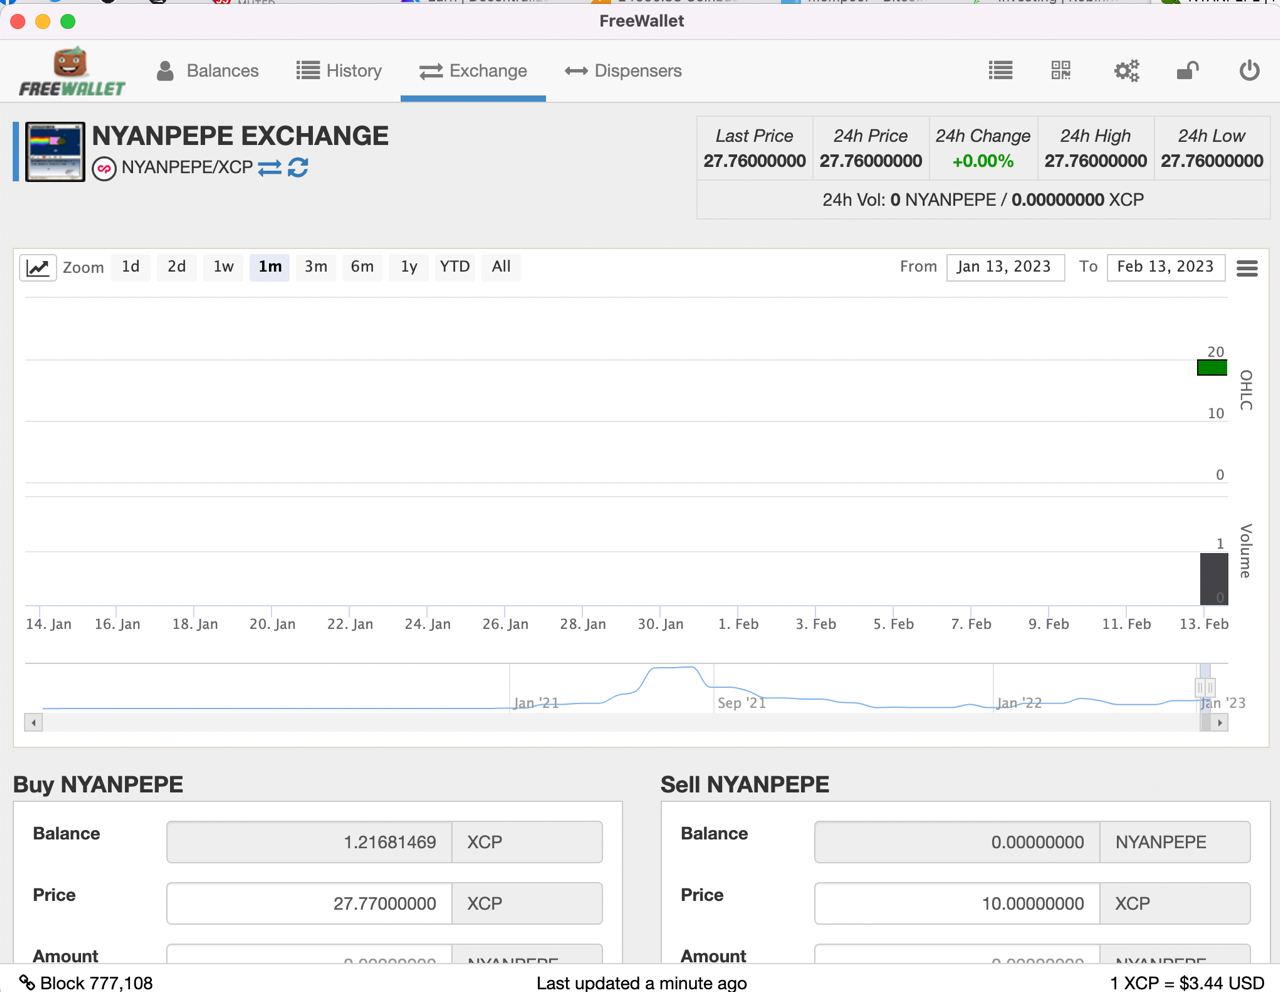
Task: Click the NYANPEPE EXCHANGE title
Action: 240,136
